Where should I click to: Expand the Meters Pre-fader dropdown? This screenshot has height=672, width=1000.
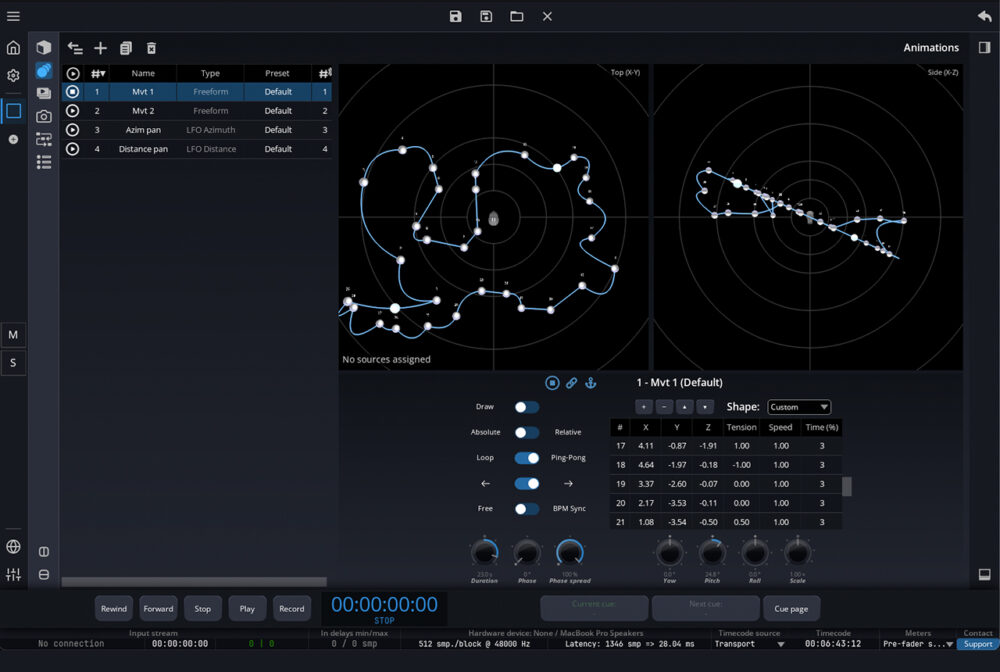click(917, 644)
